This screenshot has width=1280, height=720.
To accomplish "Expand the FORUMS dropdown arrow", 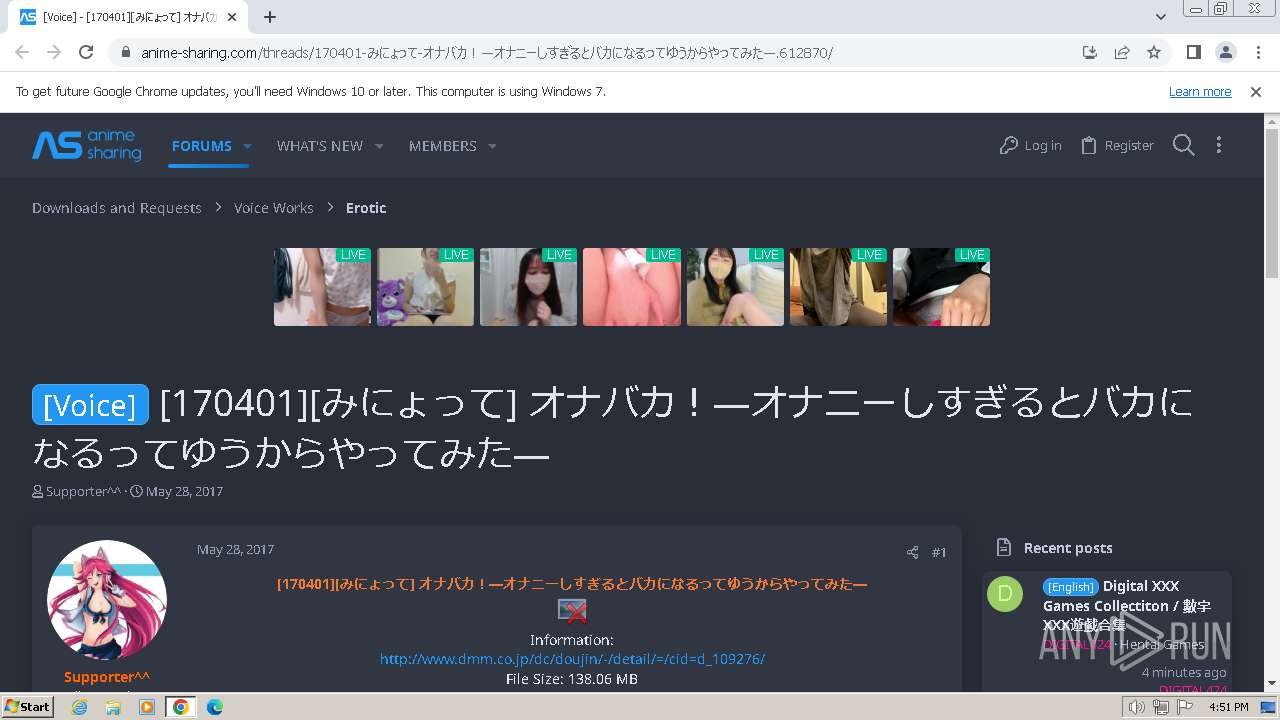I will pos(247,146).
